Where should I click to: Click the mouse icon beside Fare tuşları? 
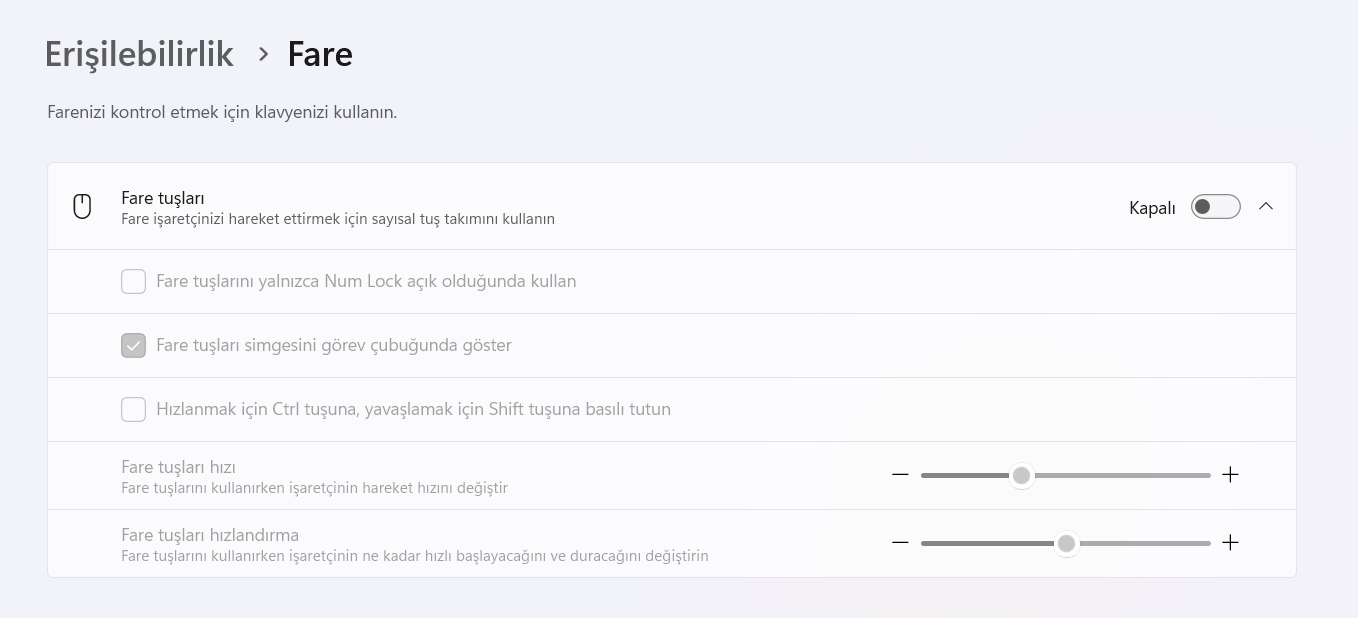83,207
